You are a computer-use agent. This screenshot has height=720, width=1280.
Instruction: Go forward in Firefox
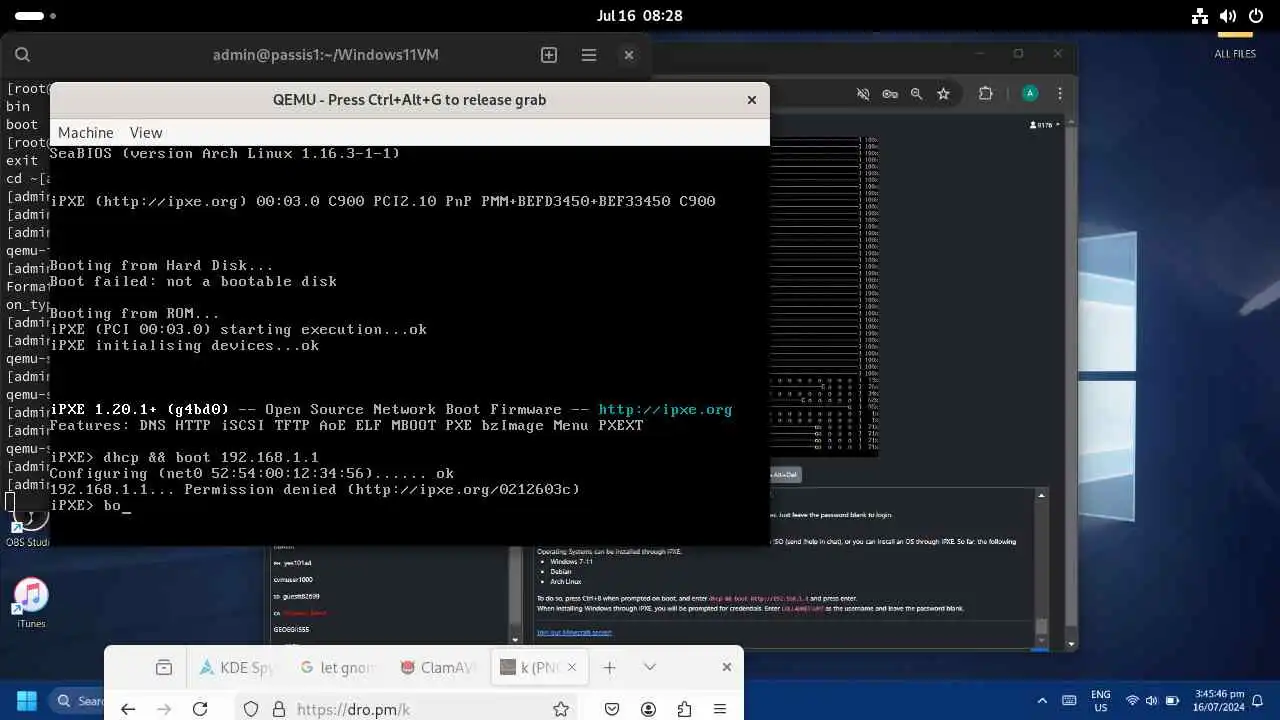[164, 709]
